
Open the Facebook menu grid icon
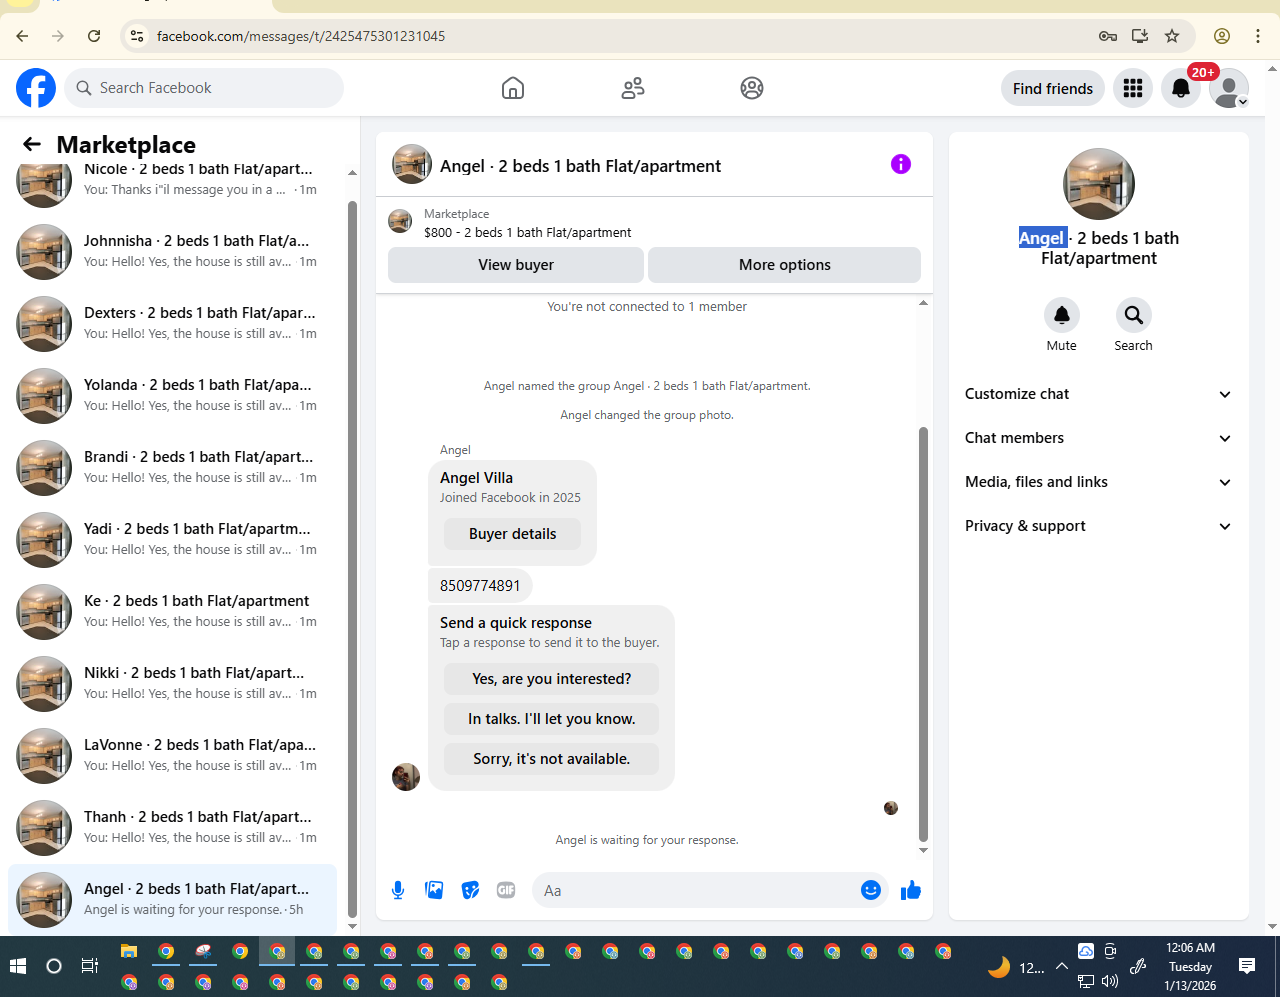(x=1133, y=88)
